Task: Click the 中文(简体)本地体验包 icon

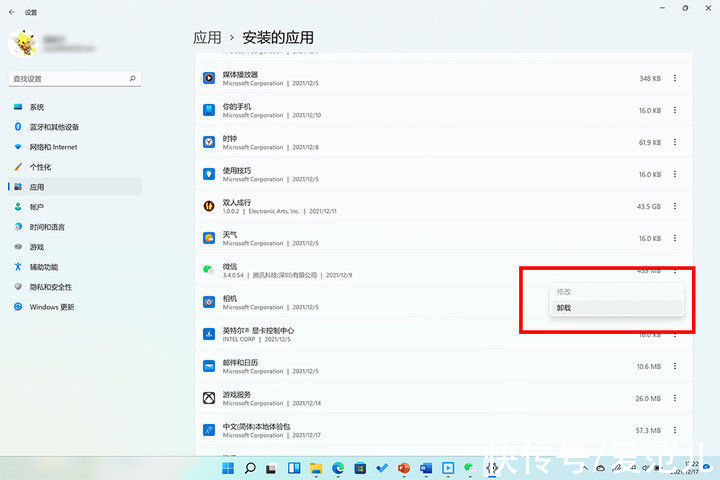Action: tap(209, 430)
